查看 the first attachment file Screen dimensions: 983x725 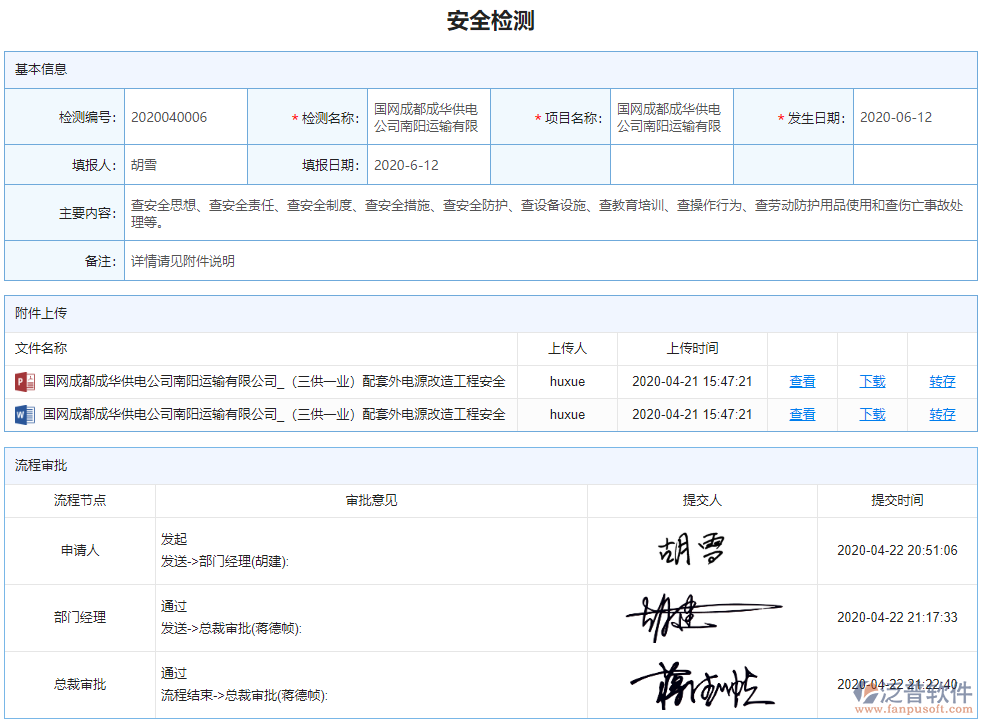[801, 381]
